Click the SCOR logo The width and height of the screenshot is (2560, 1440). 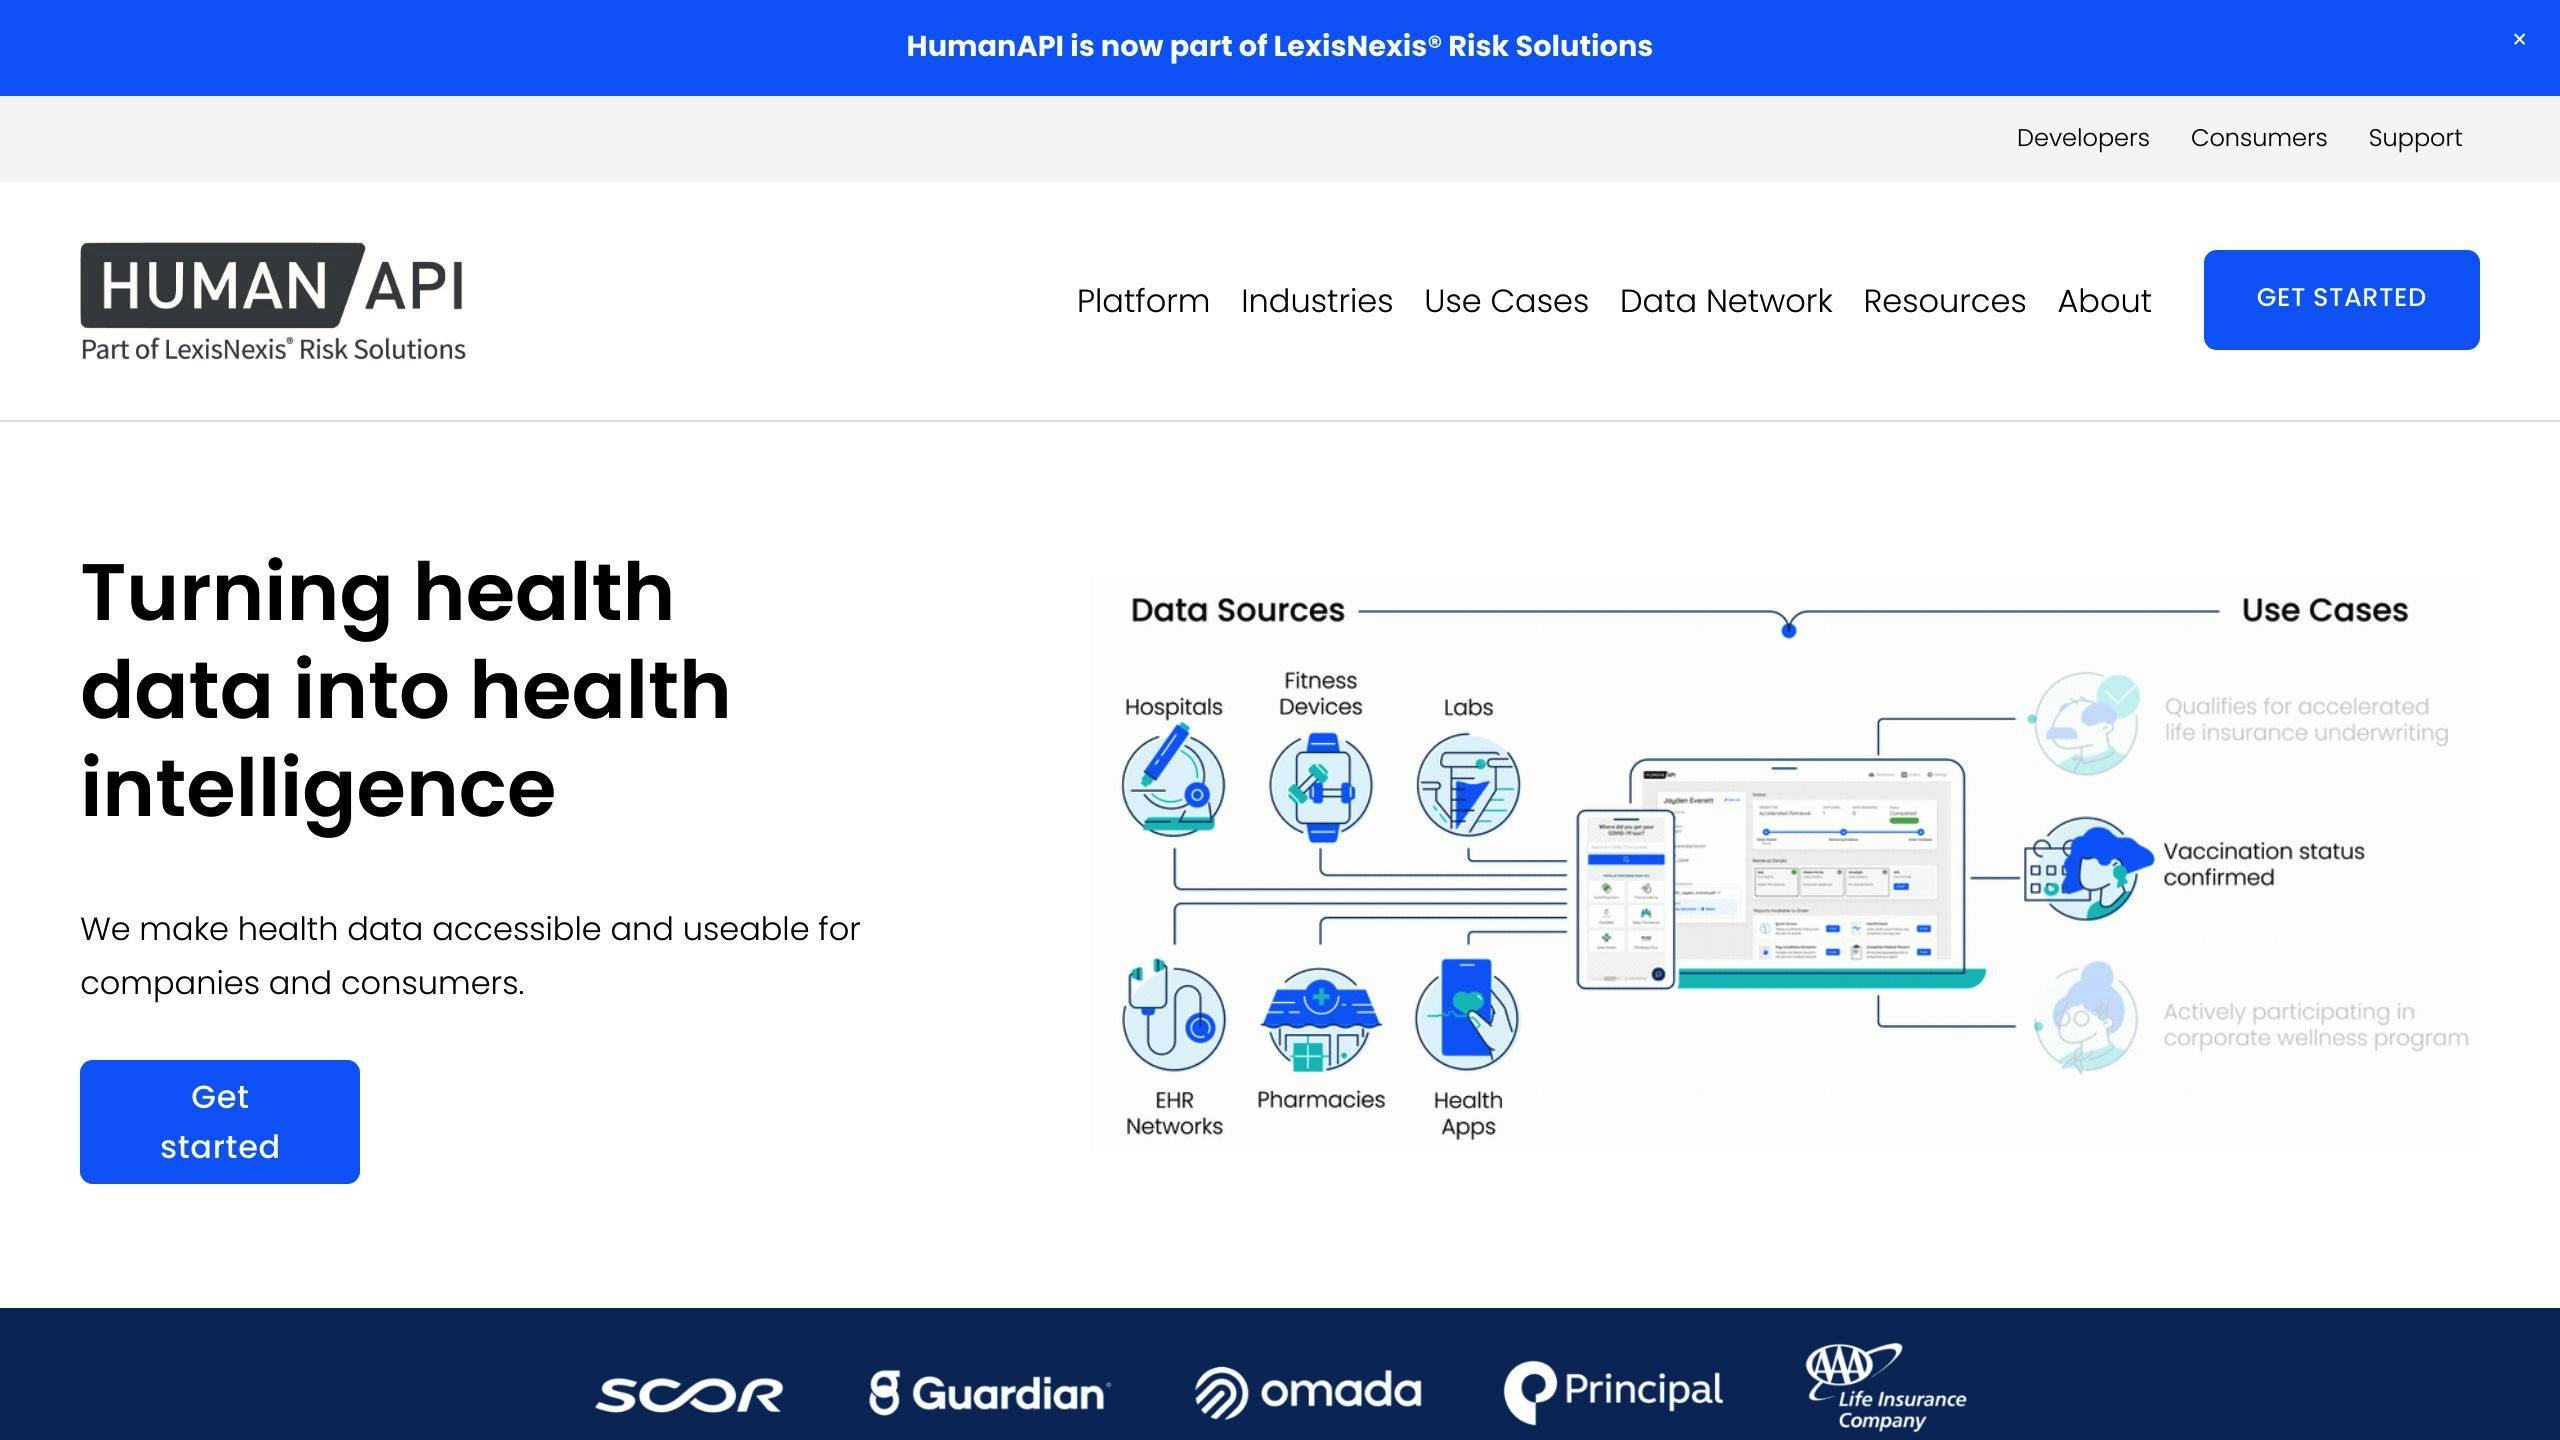click(689, 1394)
